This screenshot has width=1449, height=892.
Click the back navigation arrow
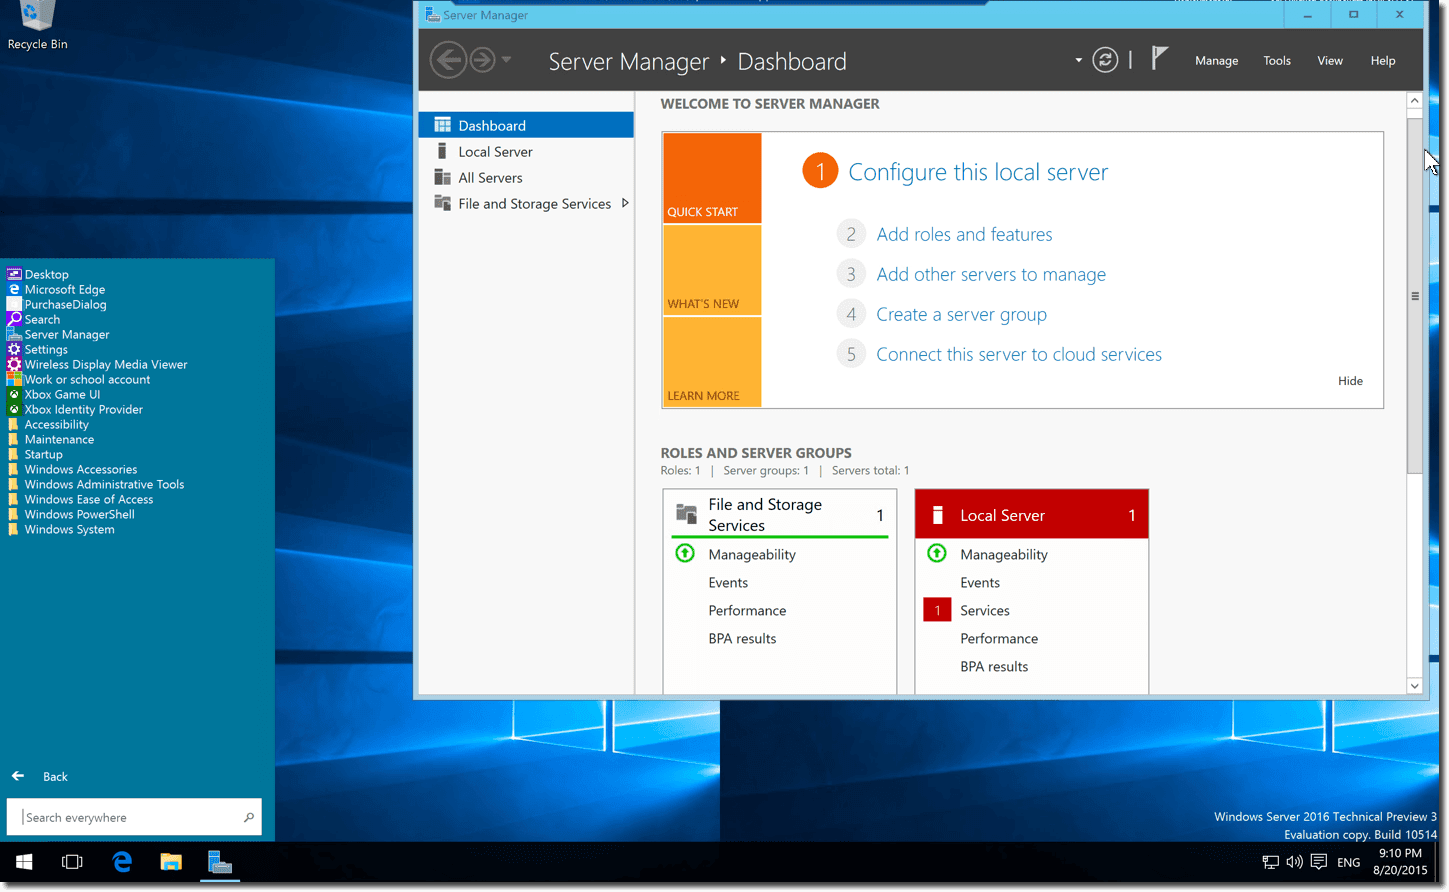point(449,59)
